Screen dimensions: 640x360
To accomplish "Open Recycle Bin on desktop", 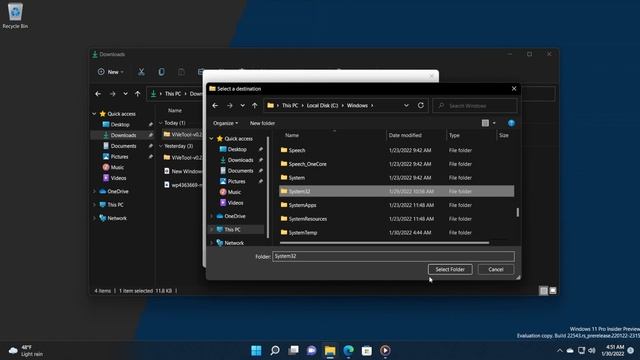I will click(x=15, y=16).
